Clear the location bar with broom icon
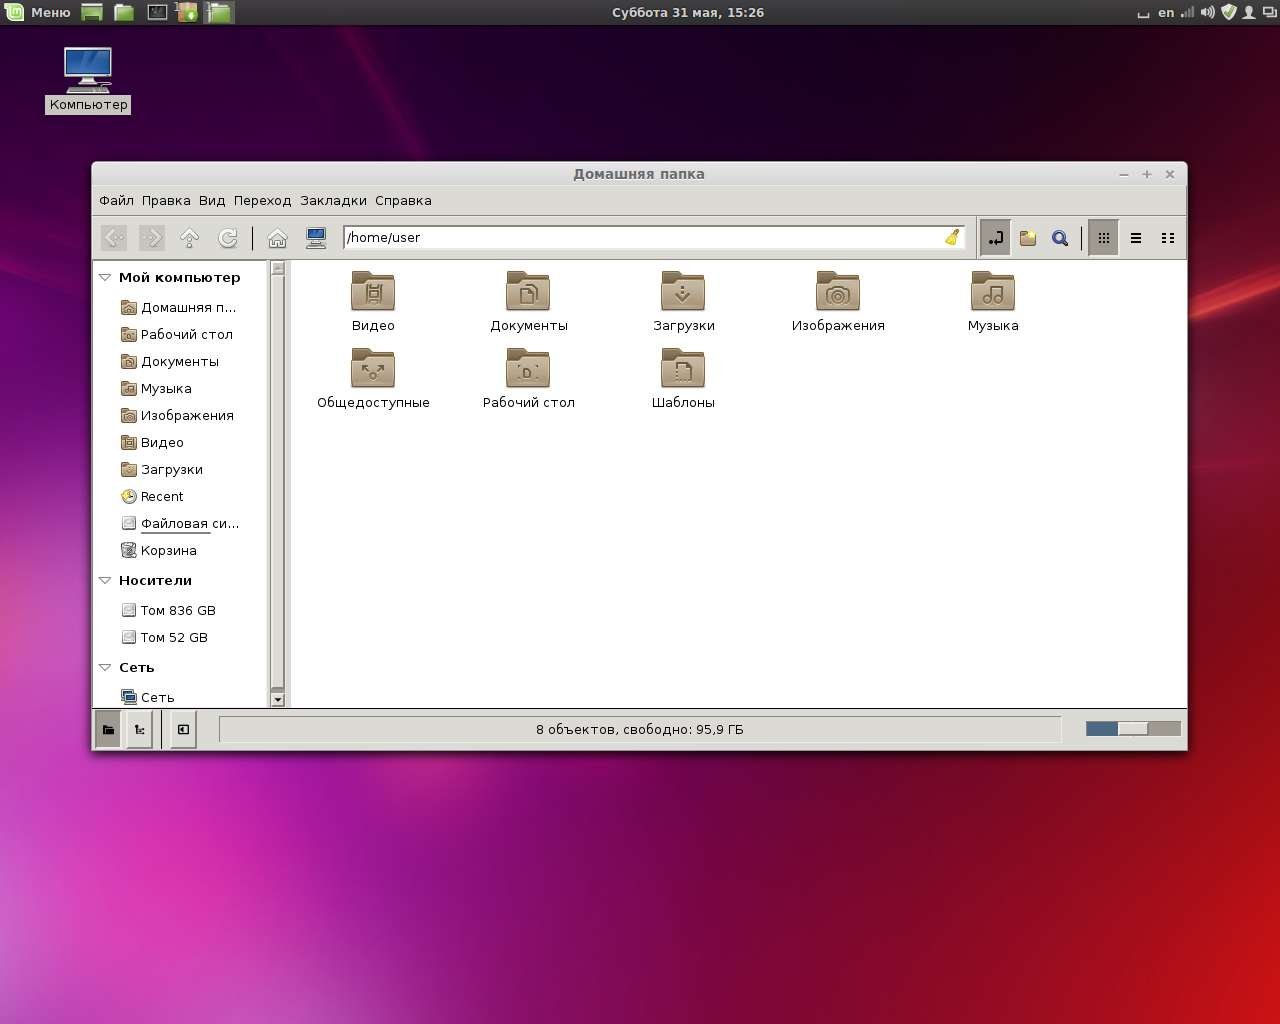Screen dimensions: 1280x1024 pos(952,237)
